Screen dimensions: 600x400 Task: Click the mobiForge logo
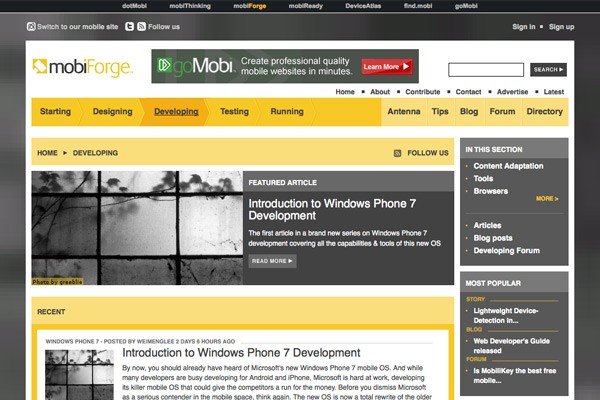83,67
